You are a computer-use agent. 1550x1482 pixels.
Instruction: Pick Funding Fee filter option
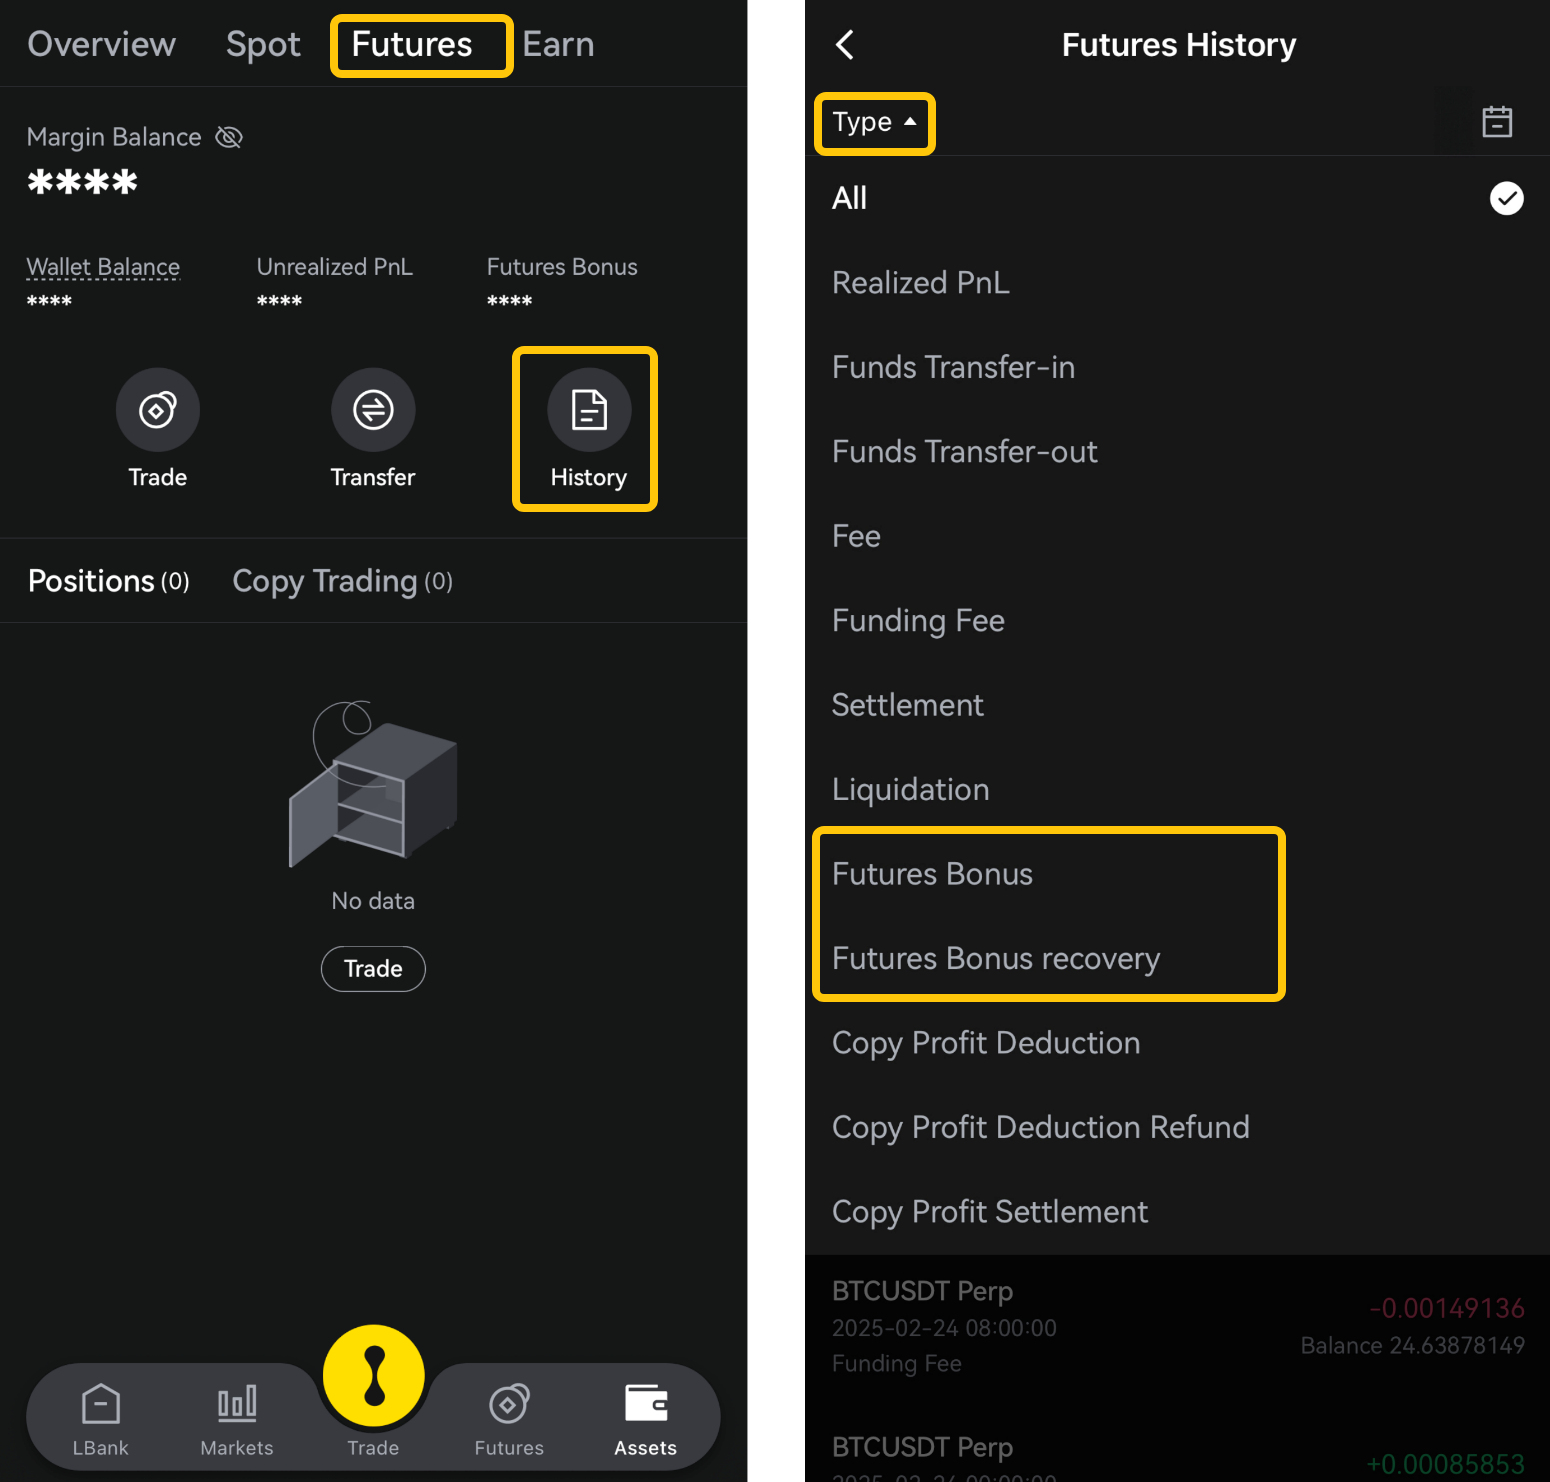click(x=918, y=621)
